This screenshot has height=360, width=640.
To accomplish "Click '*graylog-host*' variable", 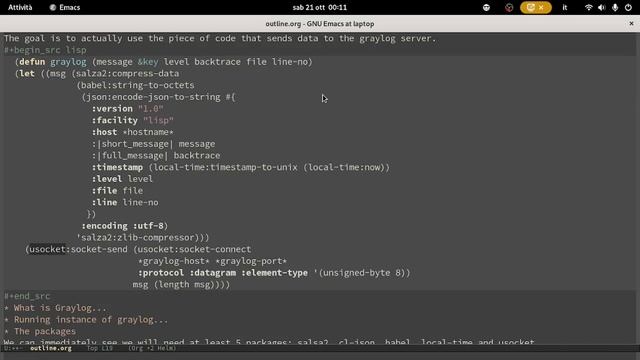I will pyautogui.click(x=174, y=261).
